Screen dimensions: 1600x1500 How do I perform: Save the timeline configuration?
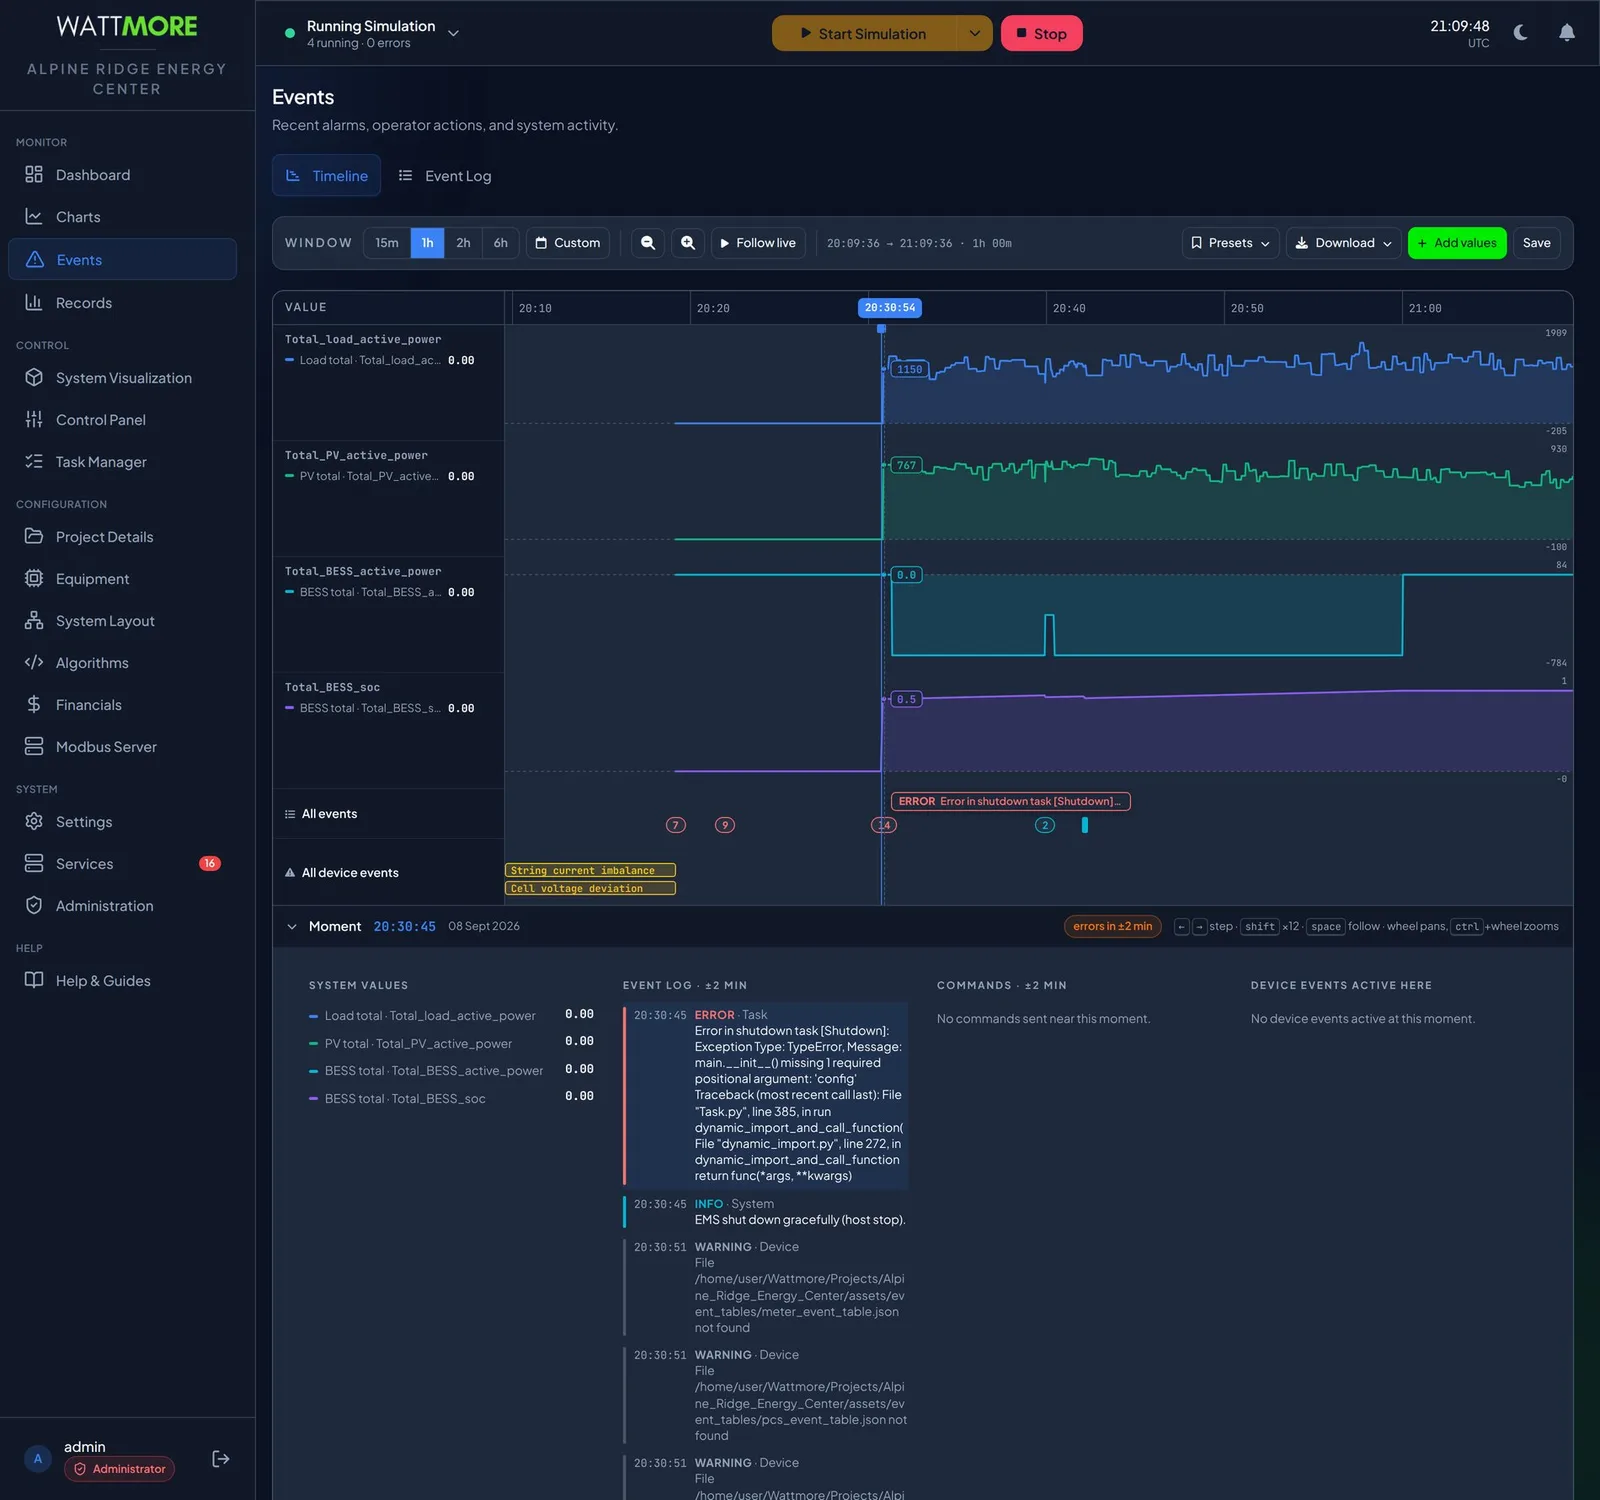pos(1536,243)
